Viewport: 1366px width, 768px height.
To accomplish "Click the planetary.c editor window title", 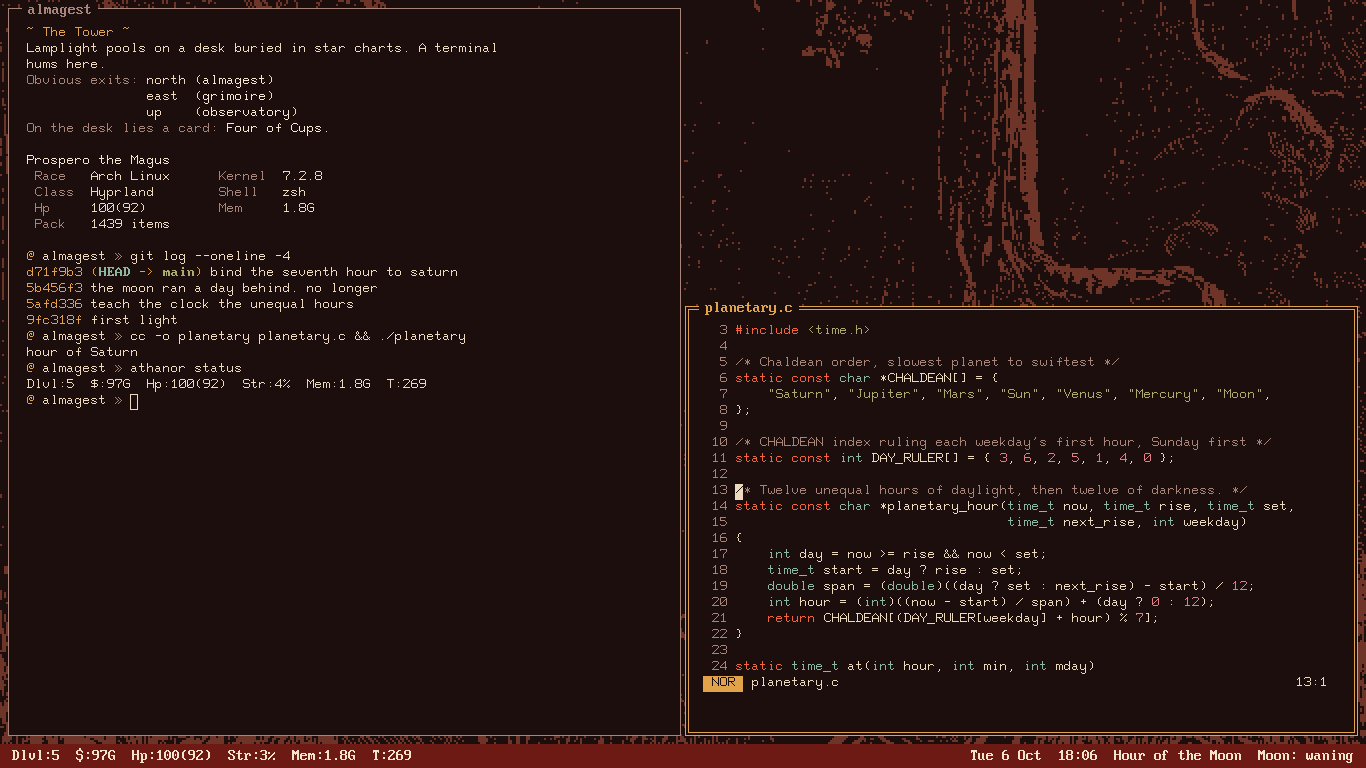I will point(748,308).
